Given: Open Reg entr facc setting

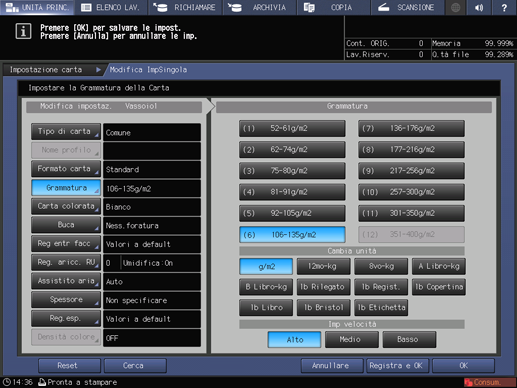Looking at the screenshot, I should [66, 244].
